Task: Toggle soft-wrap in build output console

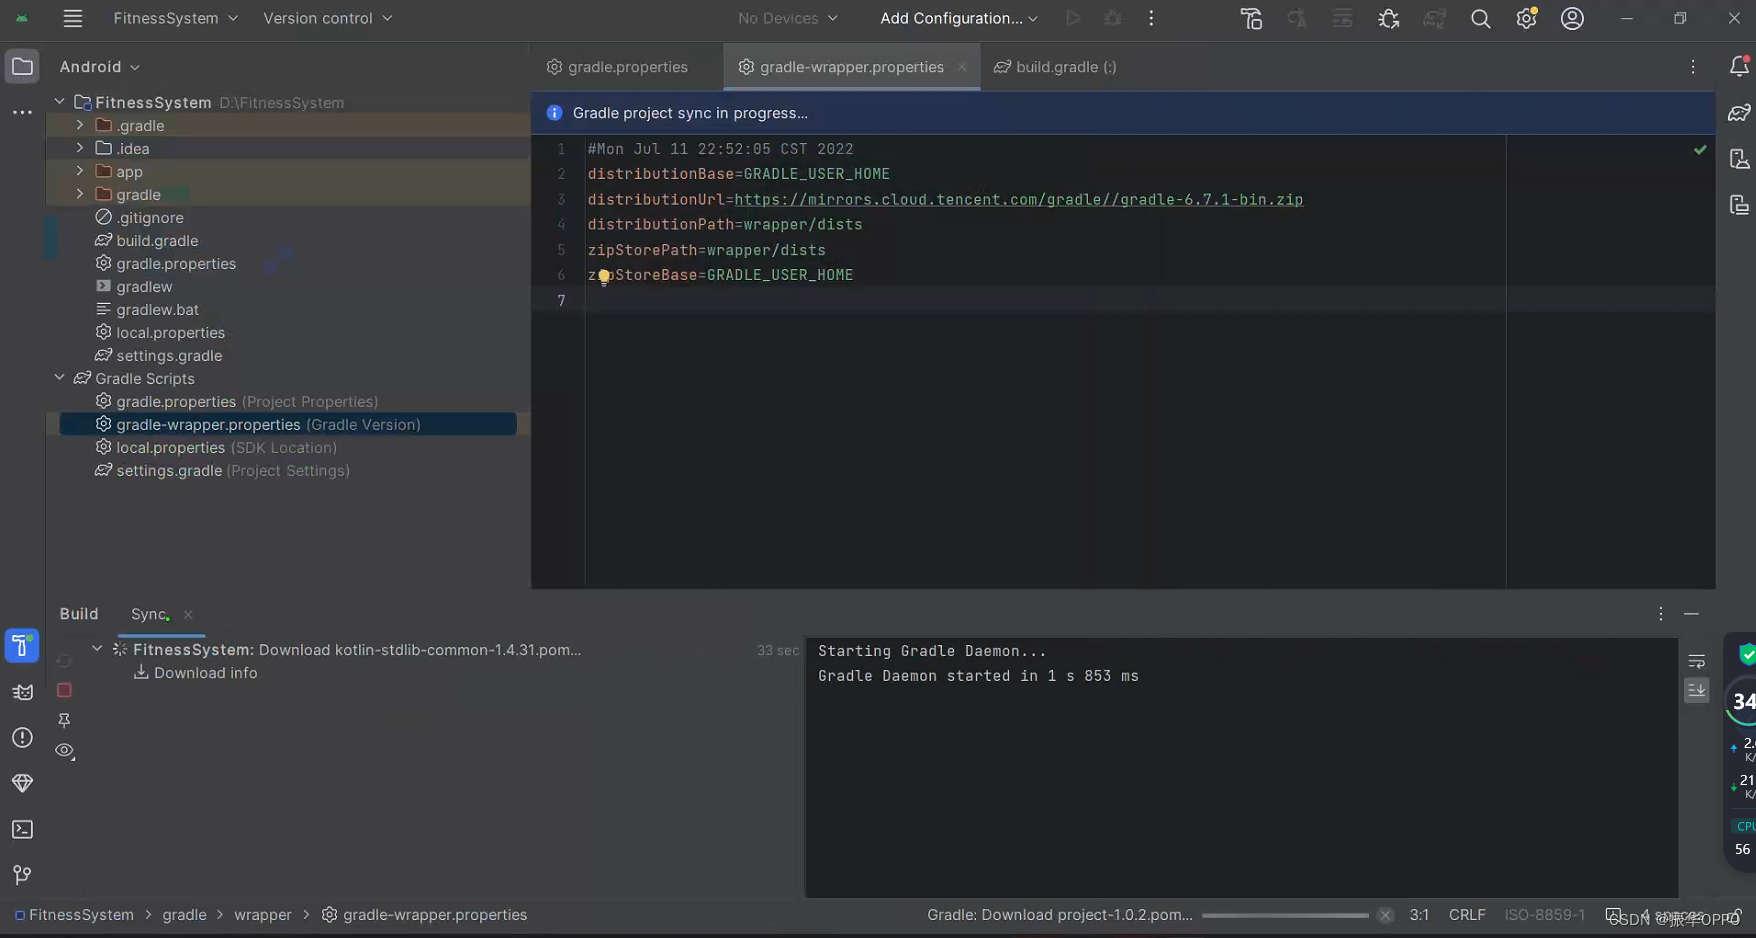Action: pos(1696,661)
